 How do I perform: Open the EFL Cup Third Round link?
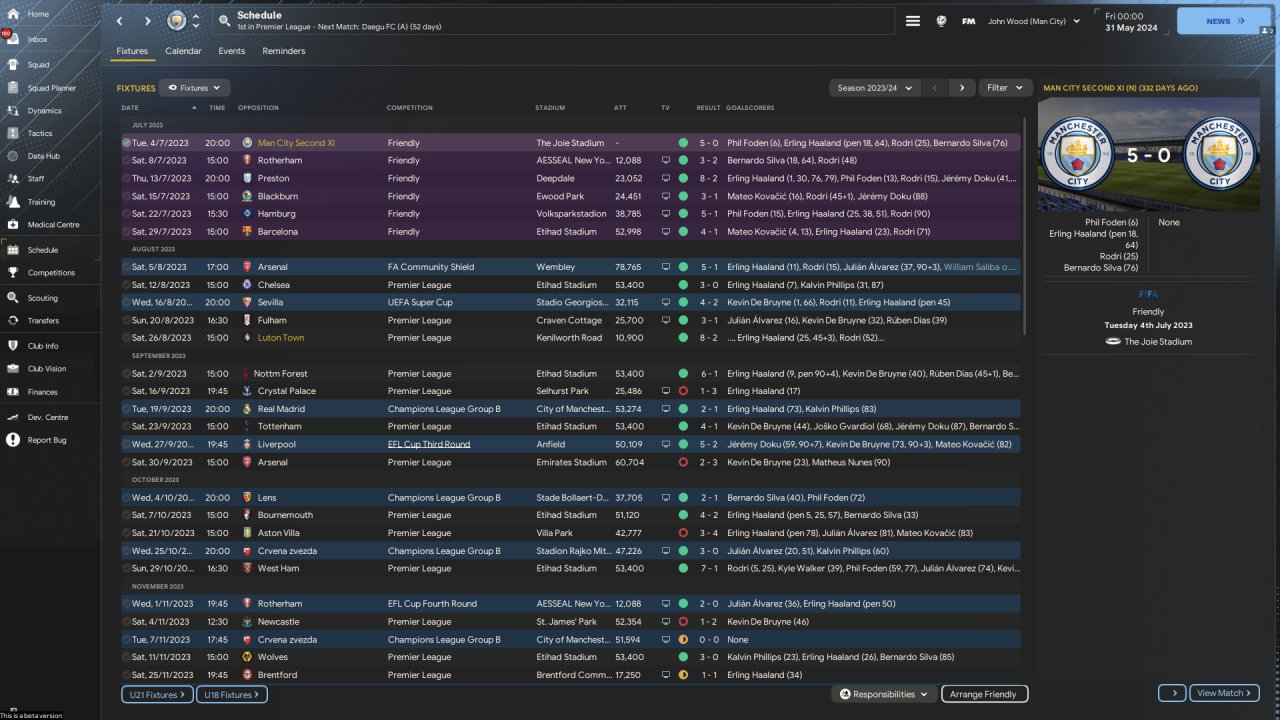pos(429,444)
